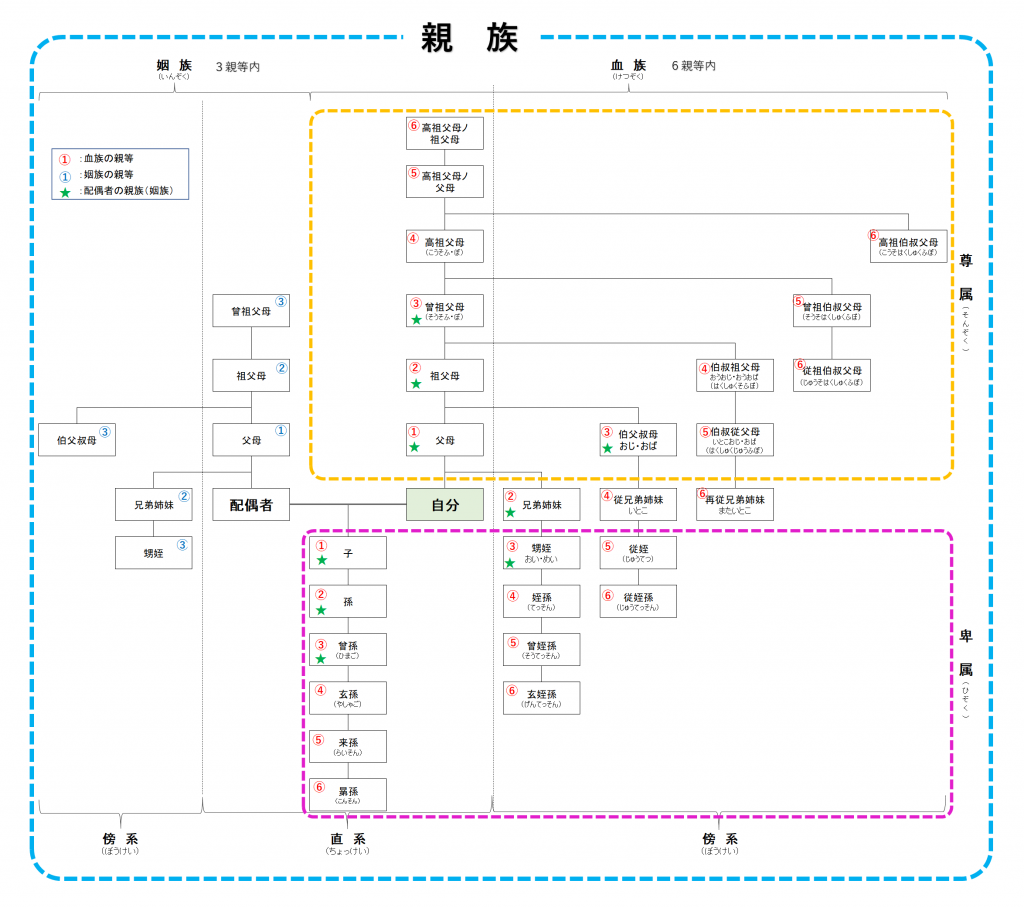Click the 直系 label at the bottom
Viewport: 1024px width, 908px height.
coord(347,839)
